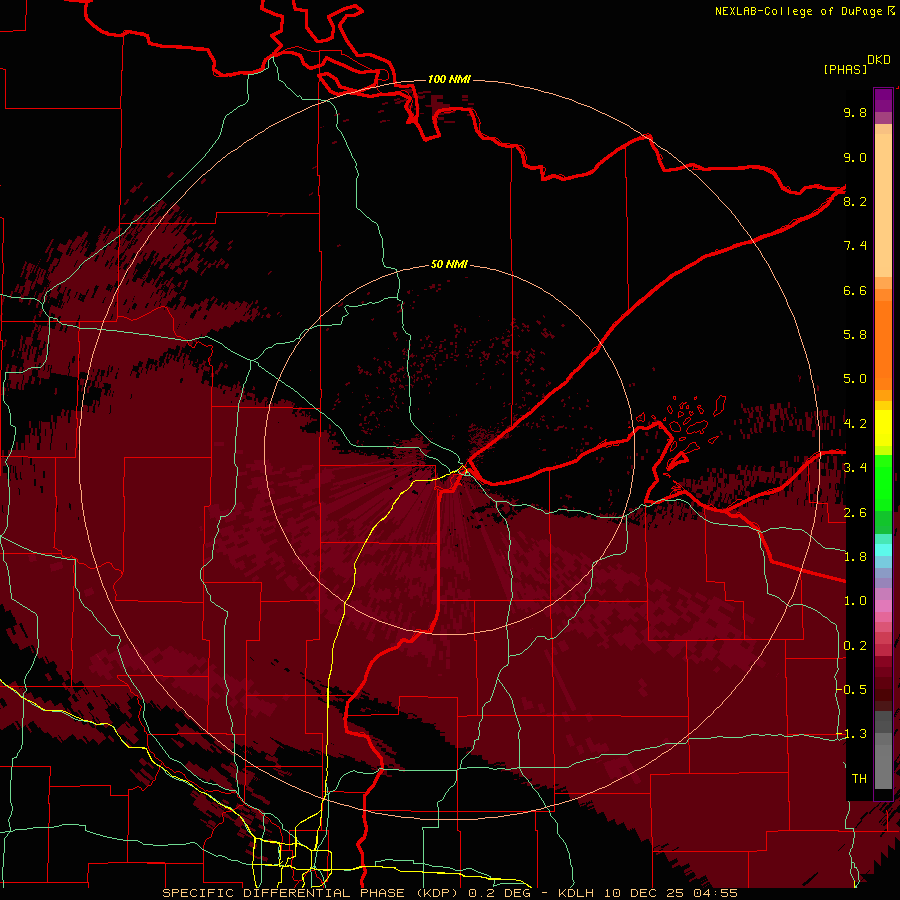Click the 0.2 DEG elevation text

pos(499,893)
